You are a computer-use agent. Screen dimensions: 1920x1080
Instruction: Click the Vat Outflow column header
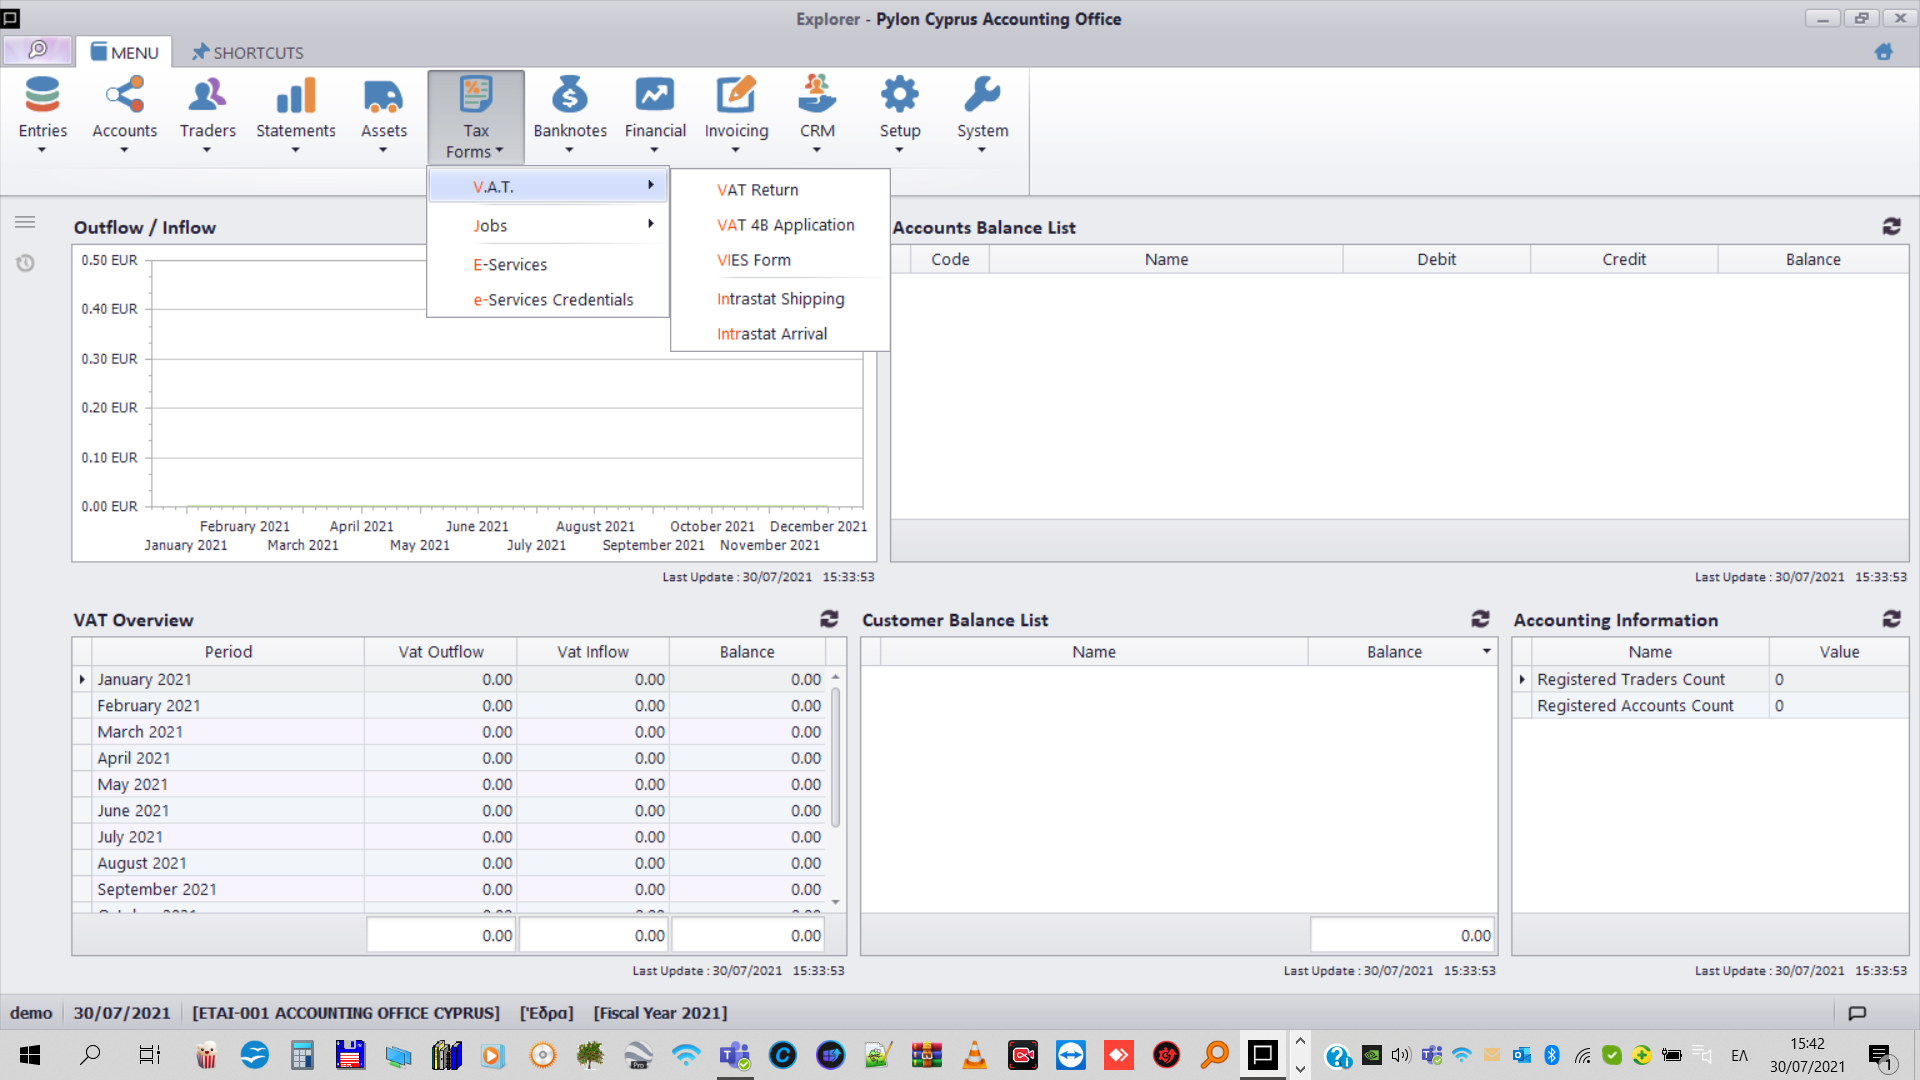click(x=440, y=651)
